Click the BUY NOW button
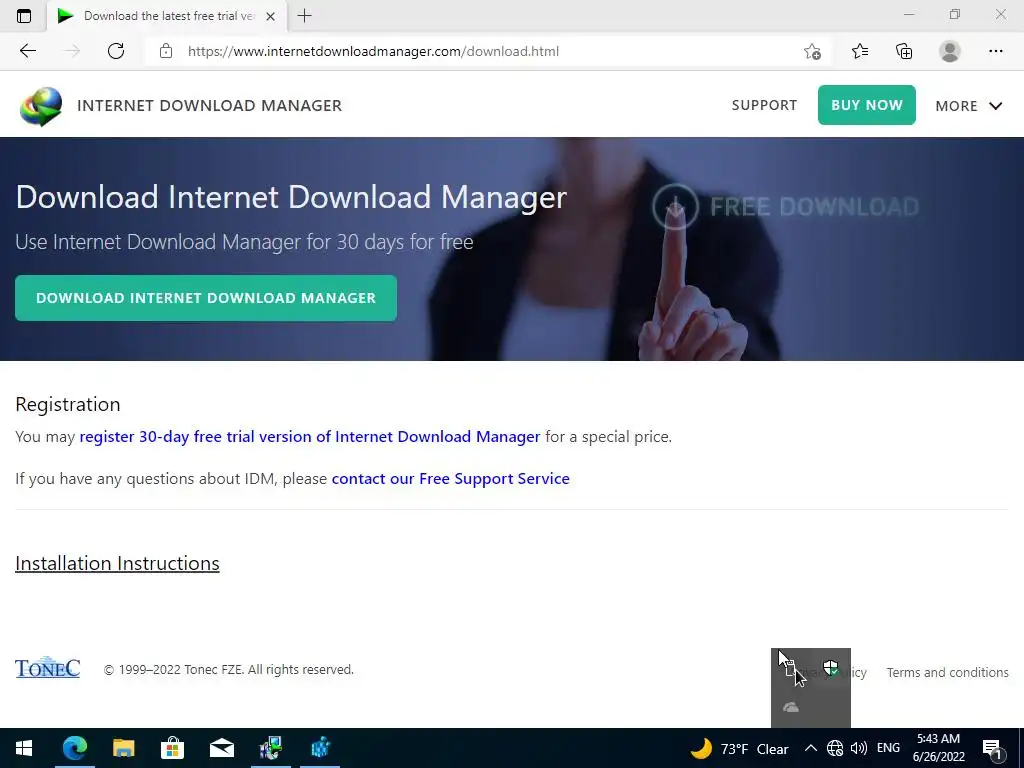Screen dimensions: 1024x768 [867, 105]
